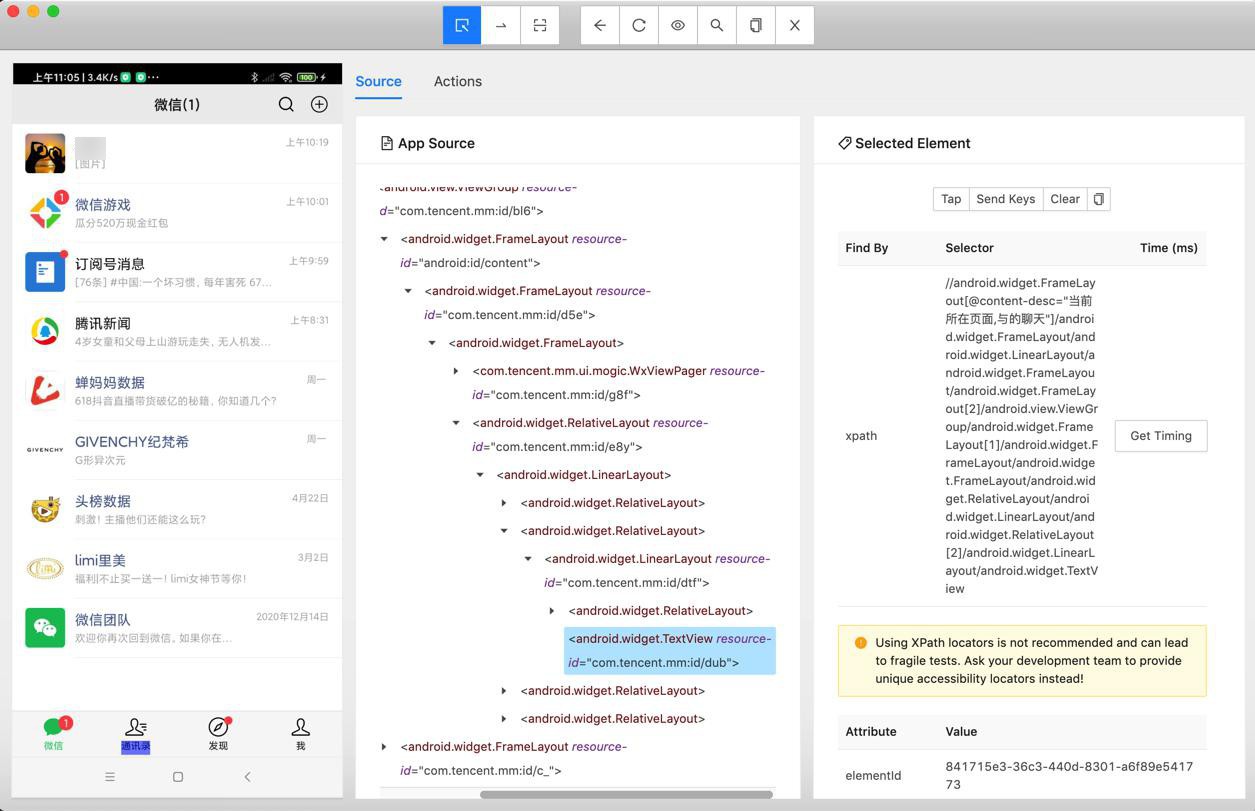Expand the last RelativeLayout tree node
Screen dimensions: 1255x811
(x=504, y=719)
